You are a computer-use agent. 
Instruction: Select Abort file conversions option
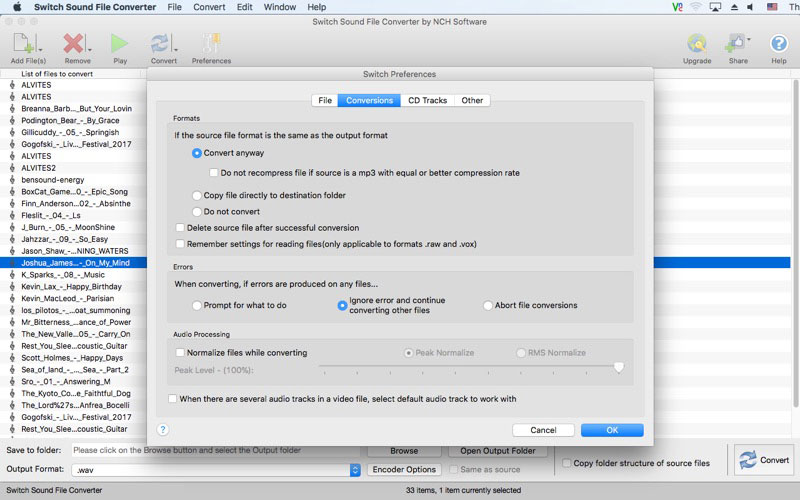point(488,305)
